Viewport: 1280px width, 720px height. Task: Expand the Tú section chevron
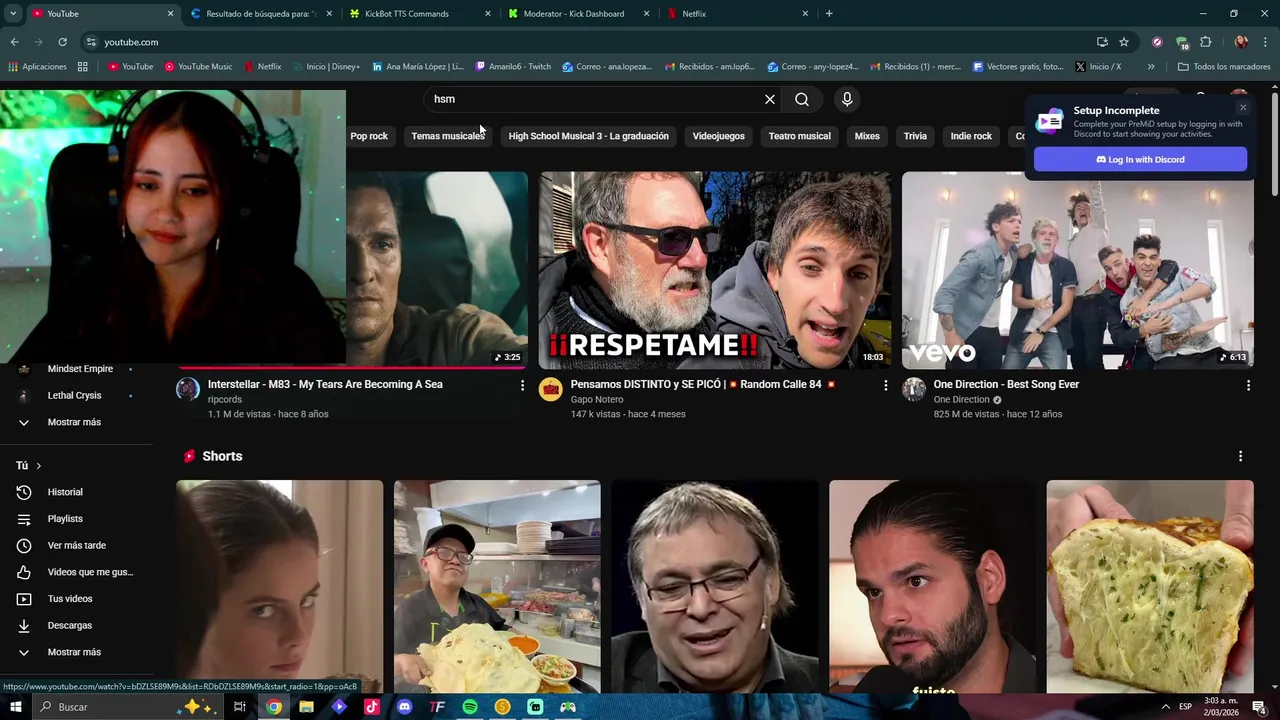coord(38,466)
